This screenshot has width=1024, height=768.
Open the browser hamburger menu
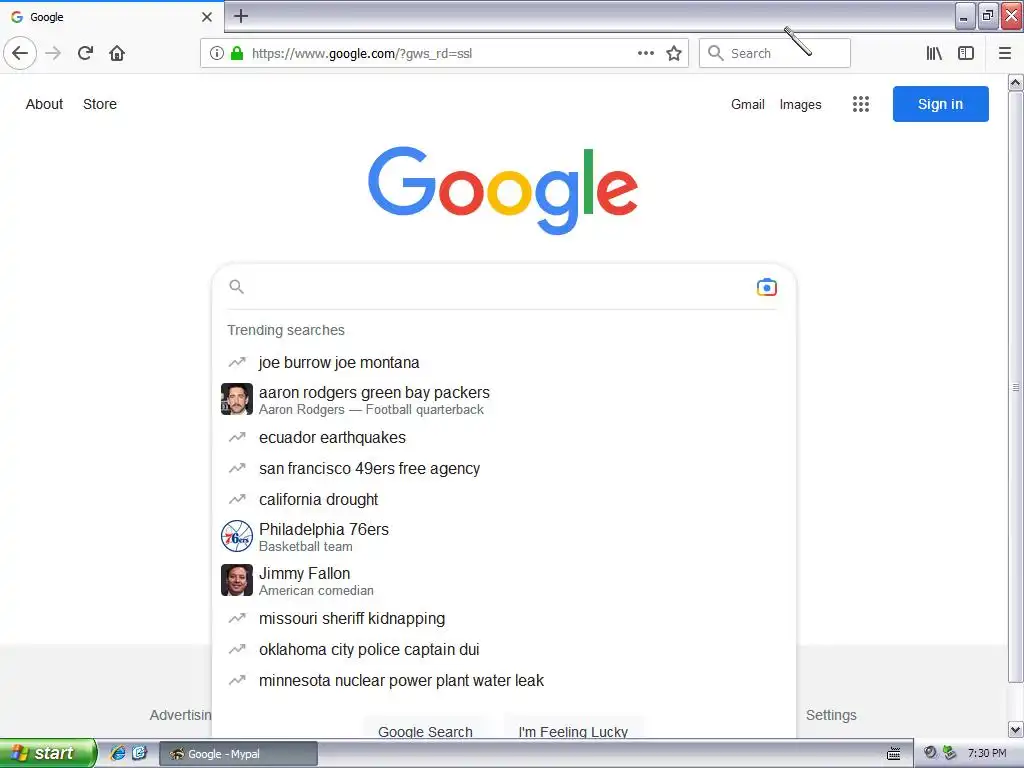[1005, 53]
